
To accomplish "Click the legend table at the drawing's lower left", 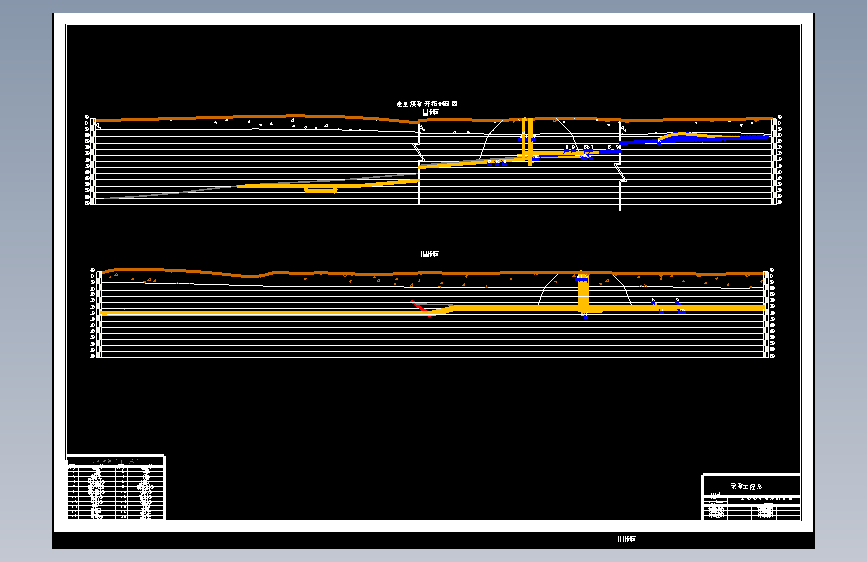I will [x=116, y=487].
